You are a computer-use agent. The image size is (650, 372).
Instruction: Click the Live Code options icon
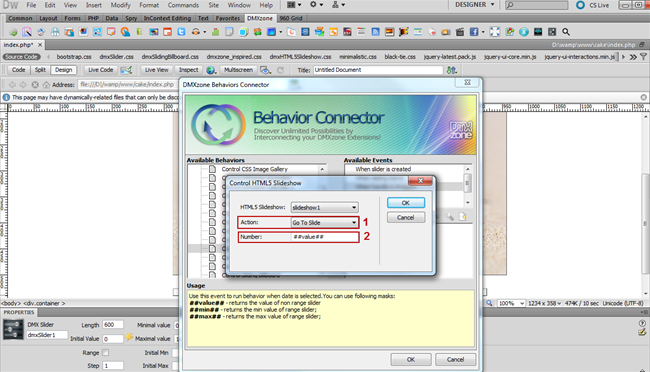click(126, 70)
